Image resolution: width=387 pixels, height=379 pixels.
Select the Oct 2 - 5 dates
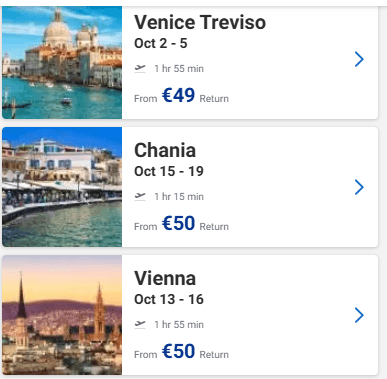161,43
